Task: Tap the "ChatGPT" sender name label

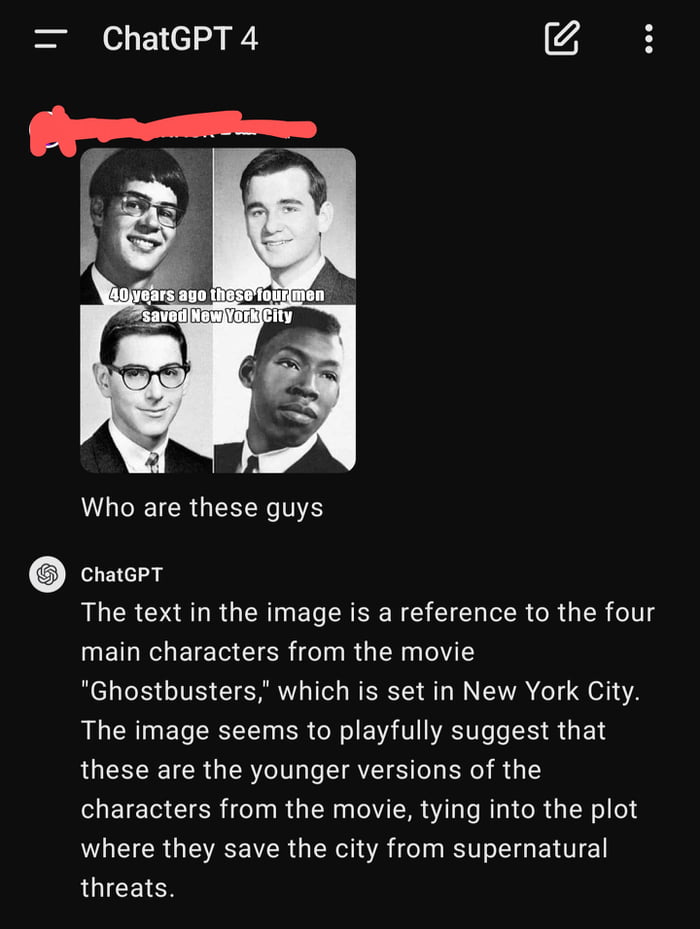Action: 122,575
